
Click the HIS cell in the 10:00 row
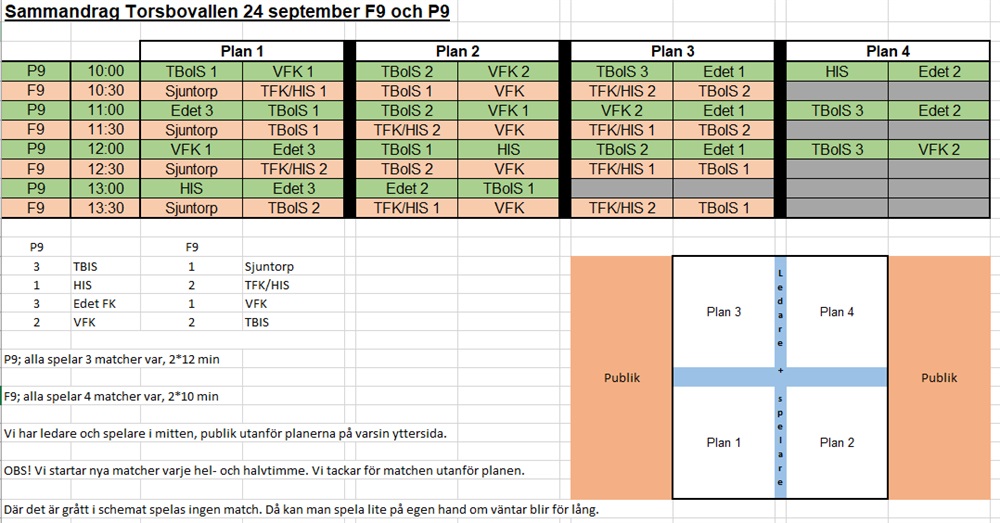[x=837, y=71]
